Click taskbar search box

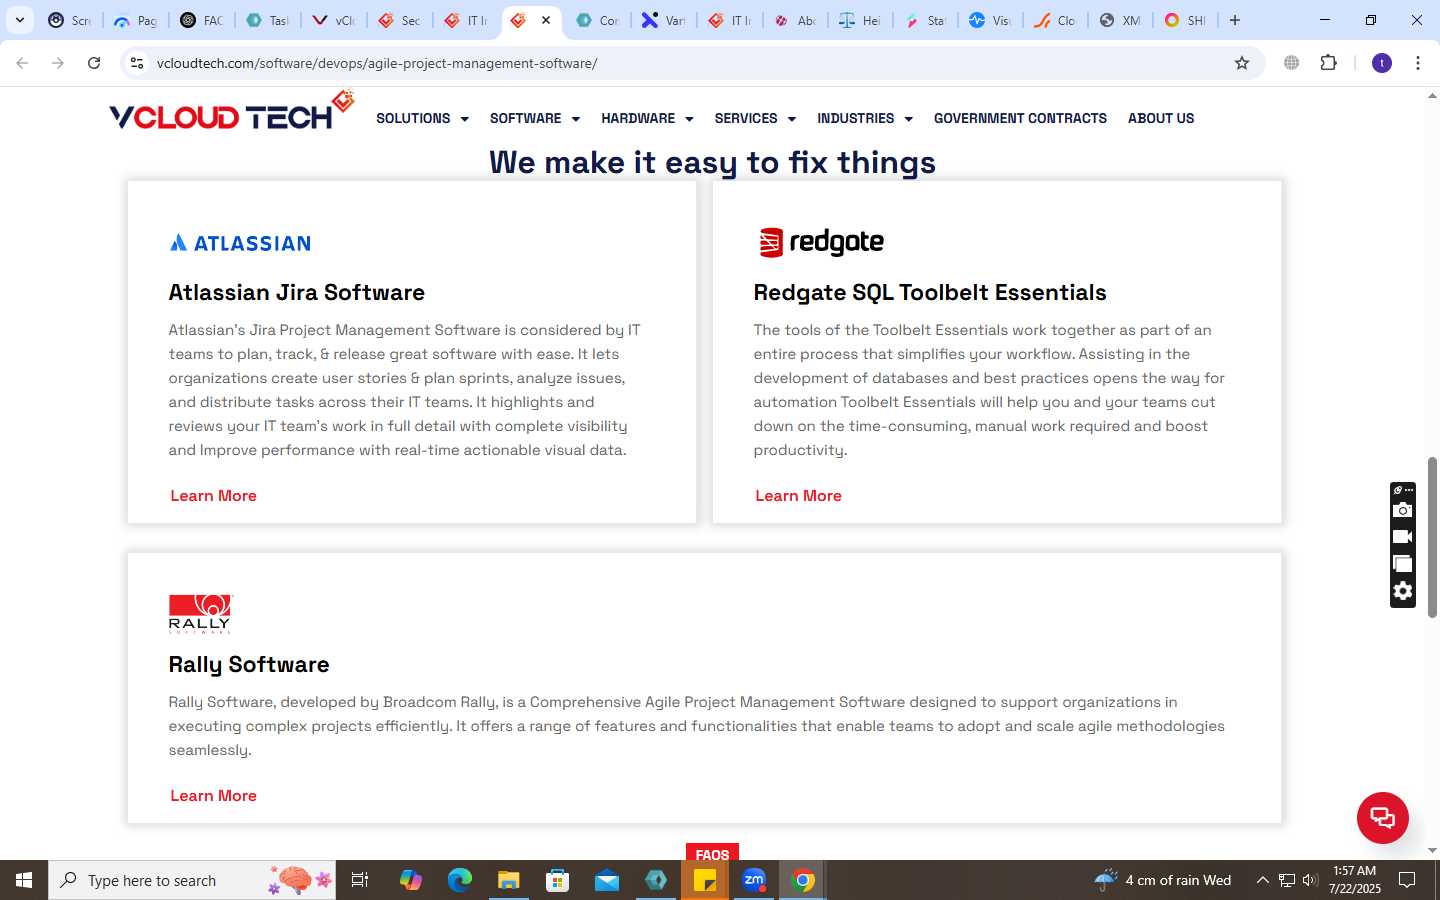tap(192, 880)
